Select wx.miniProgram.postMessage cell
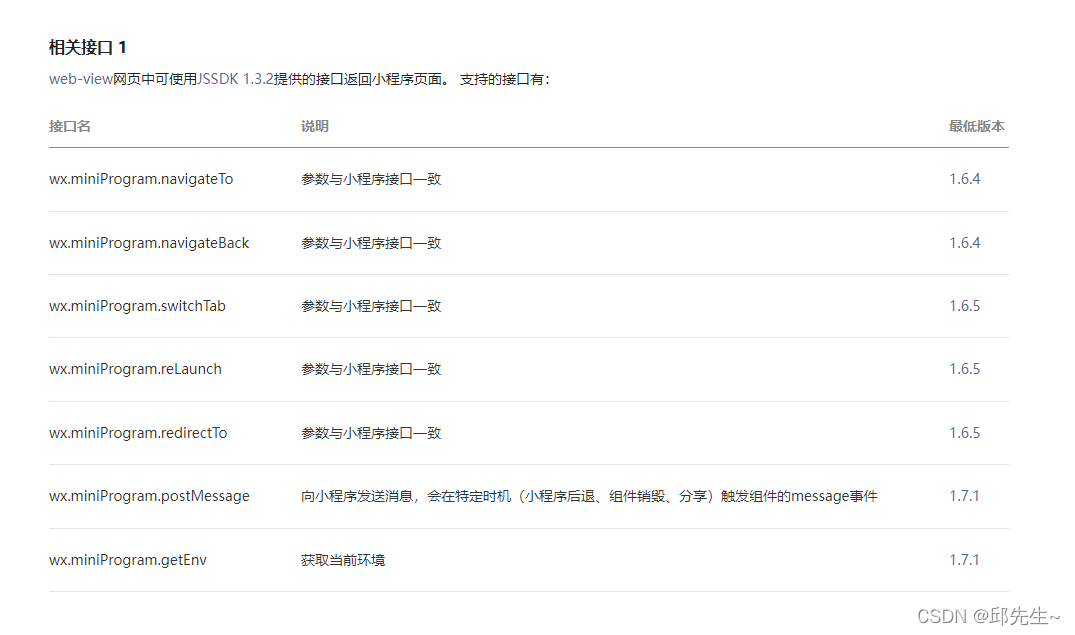The width and height of the screenshot is (1075, 635). pyautogui.click(x=149, y=496)
